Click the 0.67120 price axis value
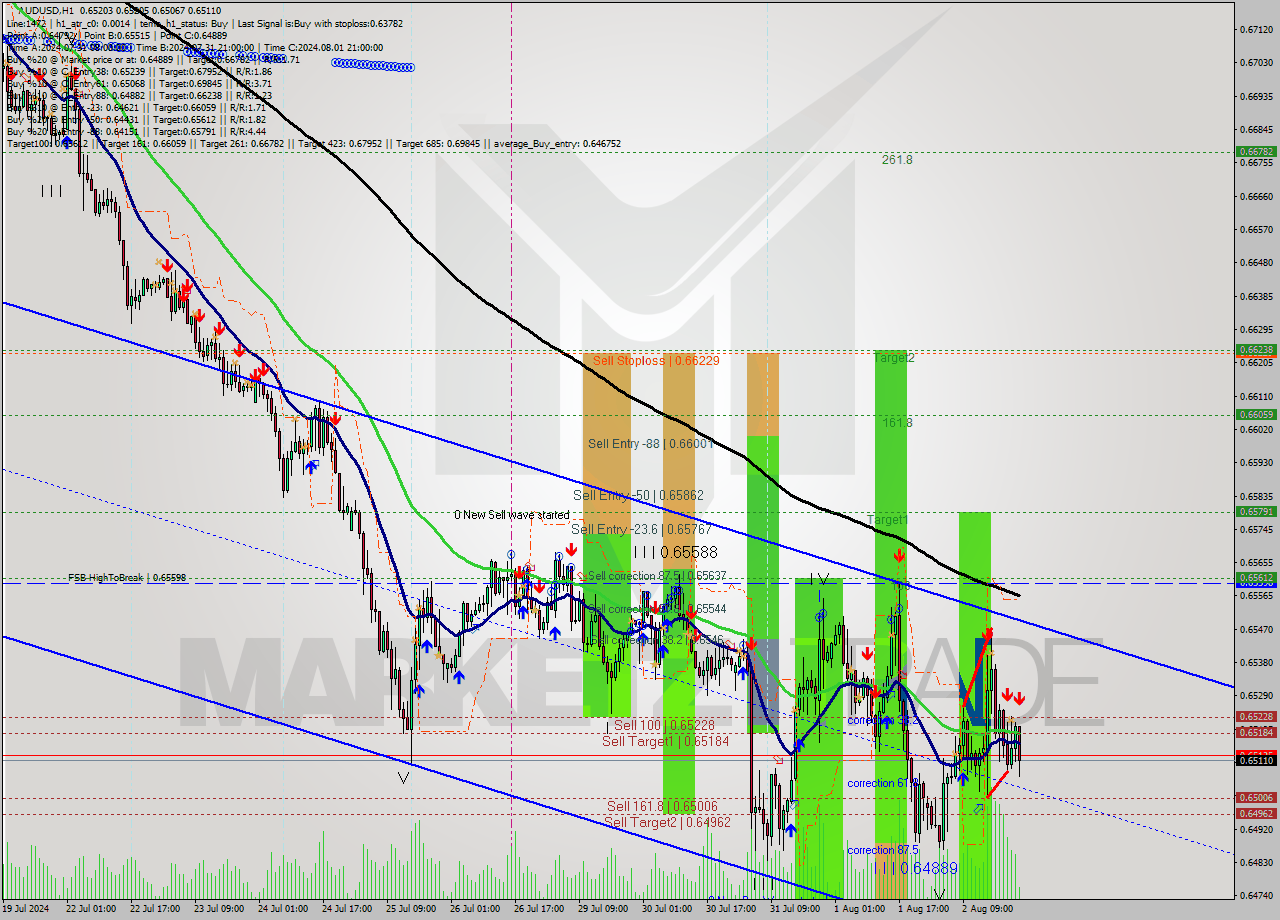1280x920 pixels. click(x=1256, y=29)
